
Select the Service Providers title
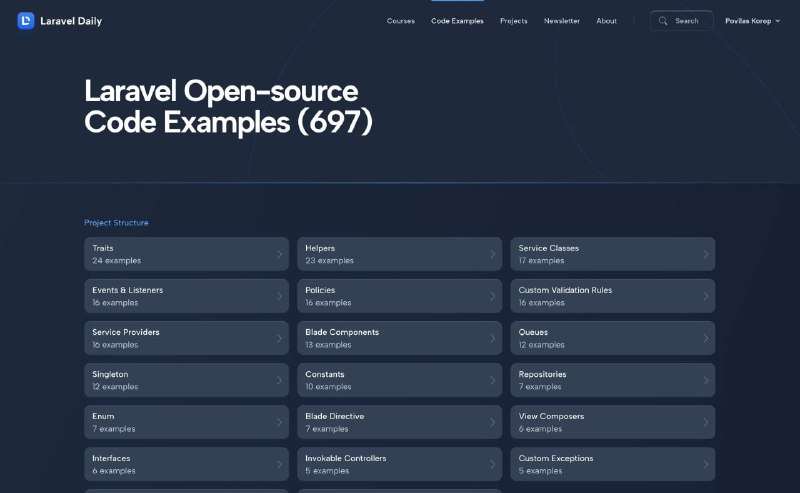(x=126, y=332)
